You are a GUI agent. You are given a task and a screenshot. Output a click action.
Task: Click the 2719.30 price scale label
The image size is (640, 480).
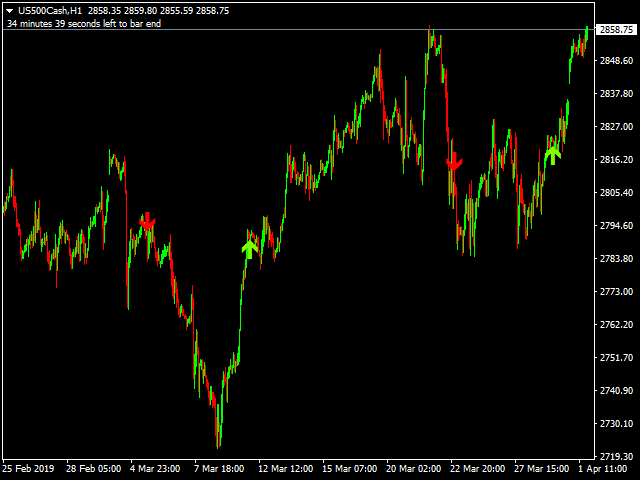[x=616, y=456]
